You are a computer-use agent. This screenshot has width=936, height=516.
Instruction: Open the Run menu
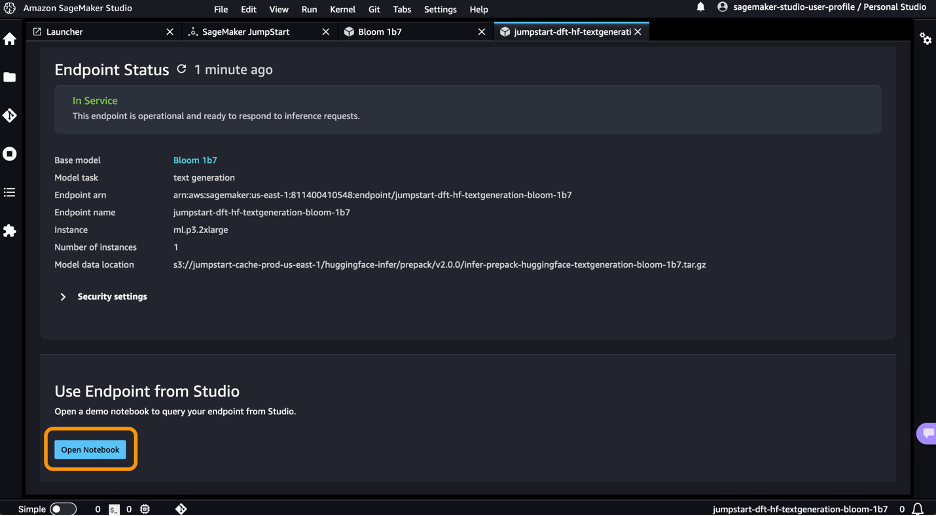point(309,10)
